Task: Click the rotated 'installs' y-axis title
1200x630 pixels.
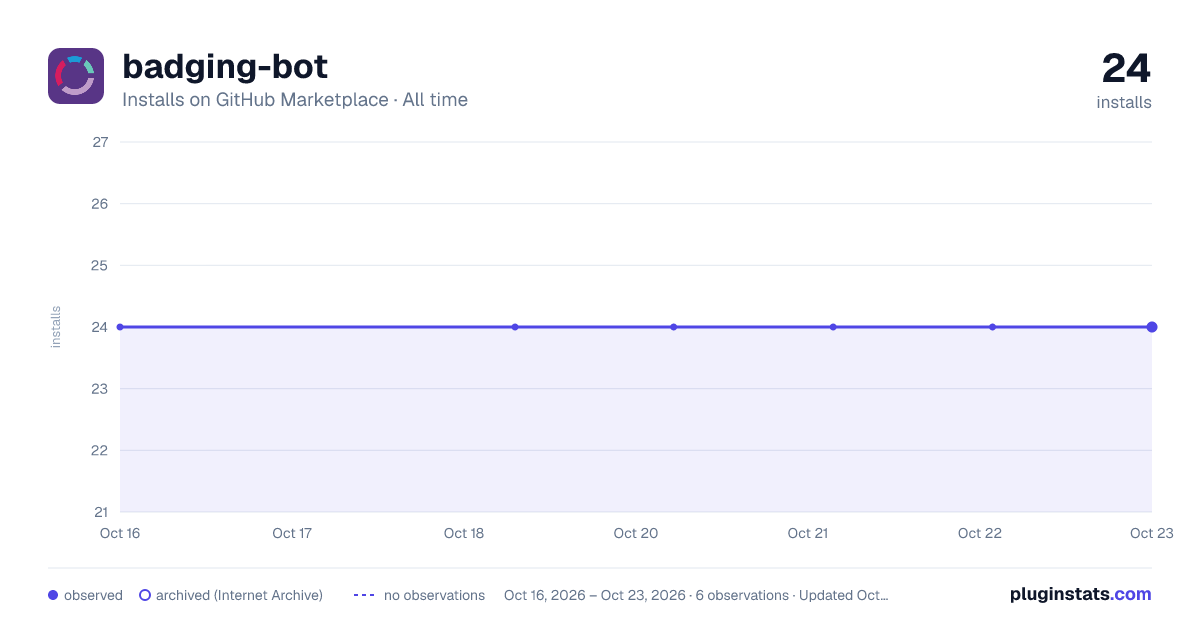Action: pyautogui.click(x=56, y=327)
